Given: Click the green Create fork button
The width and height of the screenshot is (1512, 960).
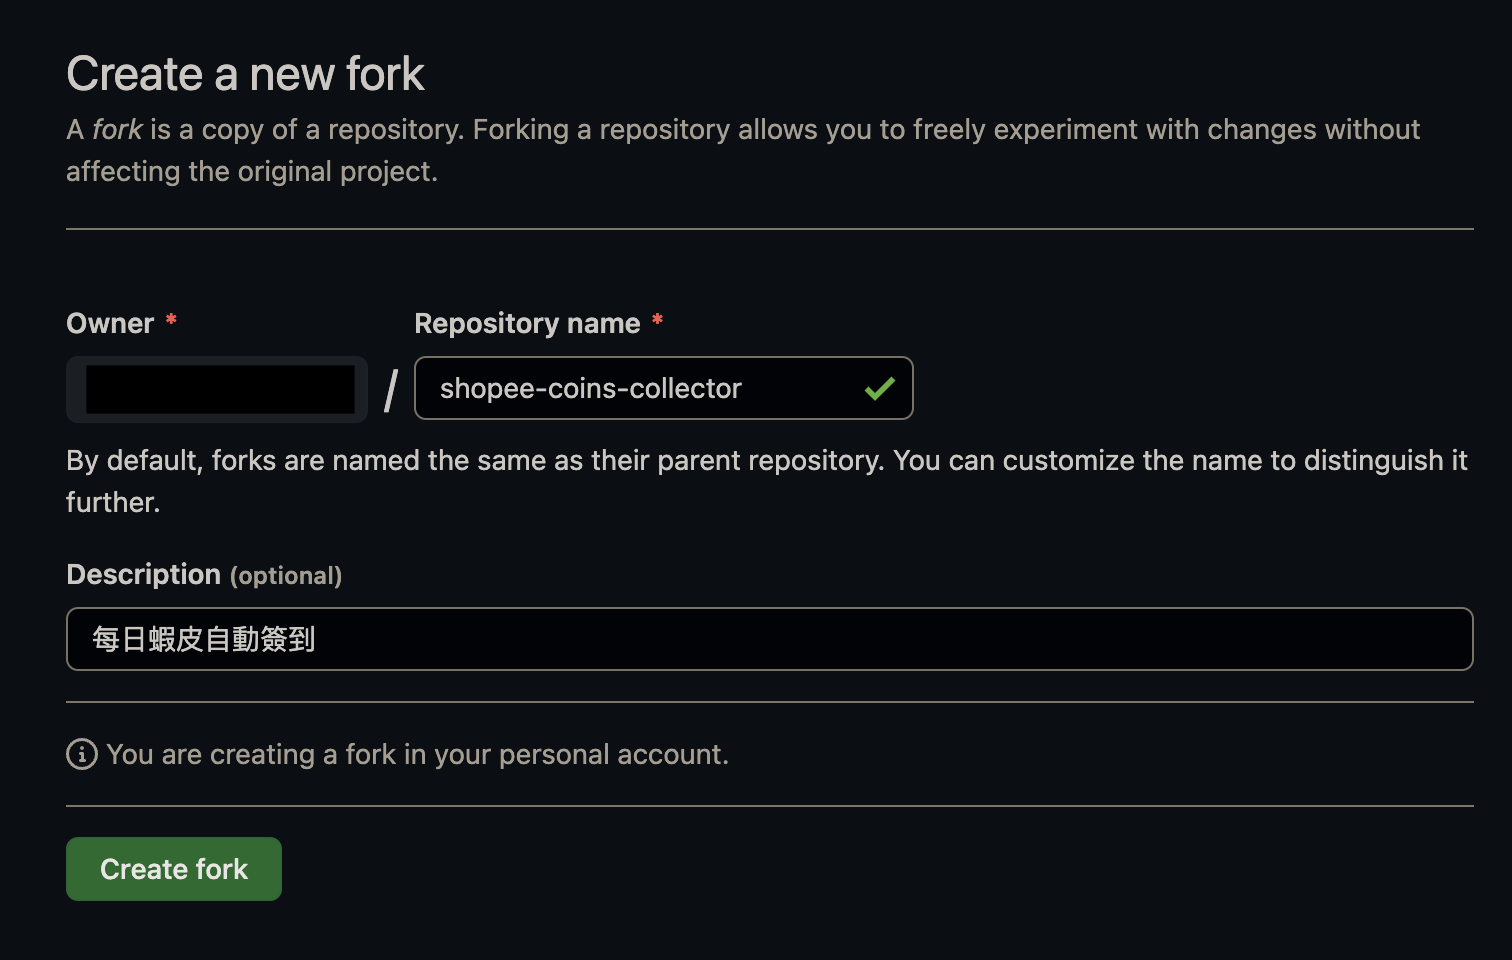Looking at the screenshot, I should [x=174, y=869].
